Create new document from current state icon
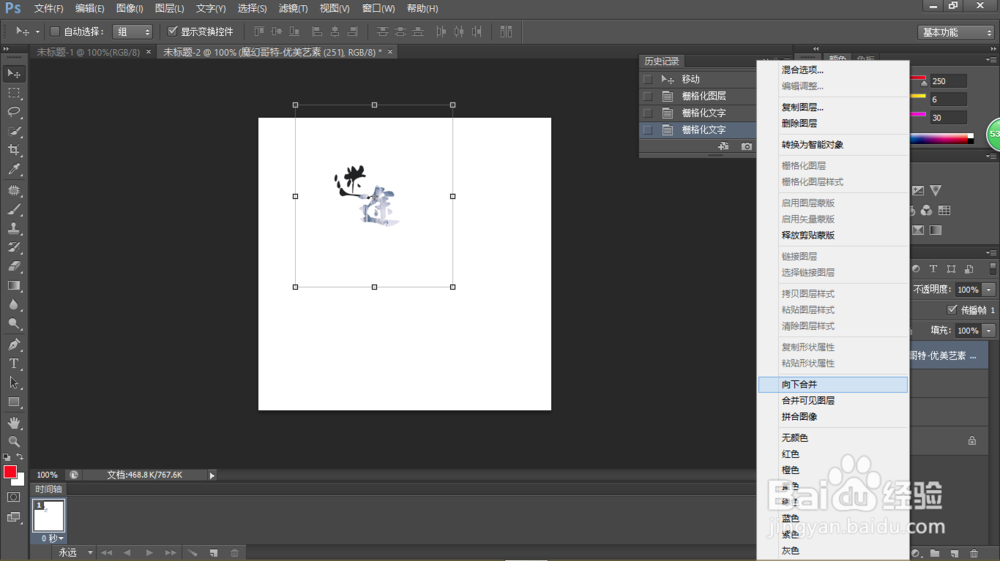 723,147
